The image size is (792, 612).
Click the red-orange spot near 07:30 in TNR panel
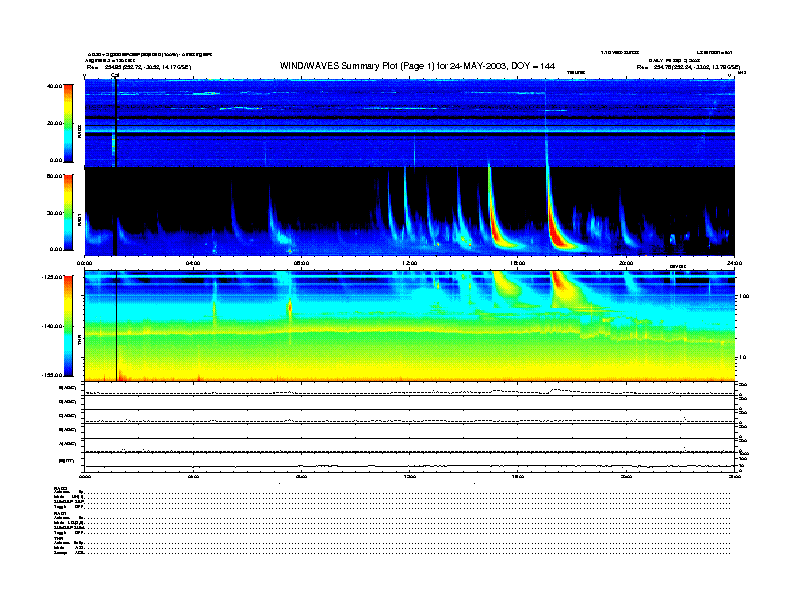point(290,307)
